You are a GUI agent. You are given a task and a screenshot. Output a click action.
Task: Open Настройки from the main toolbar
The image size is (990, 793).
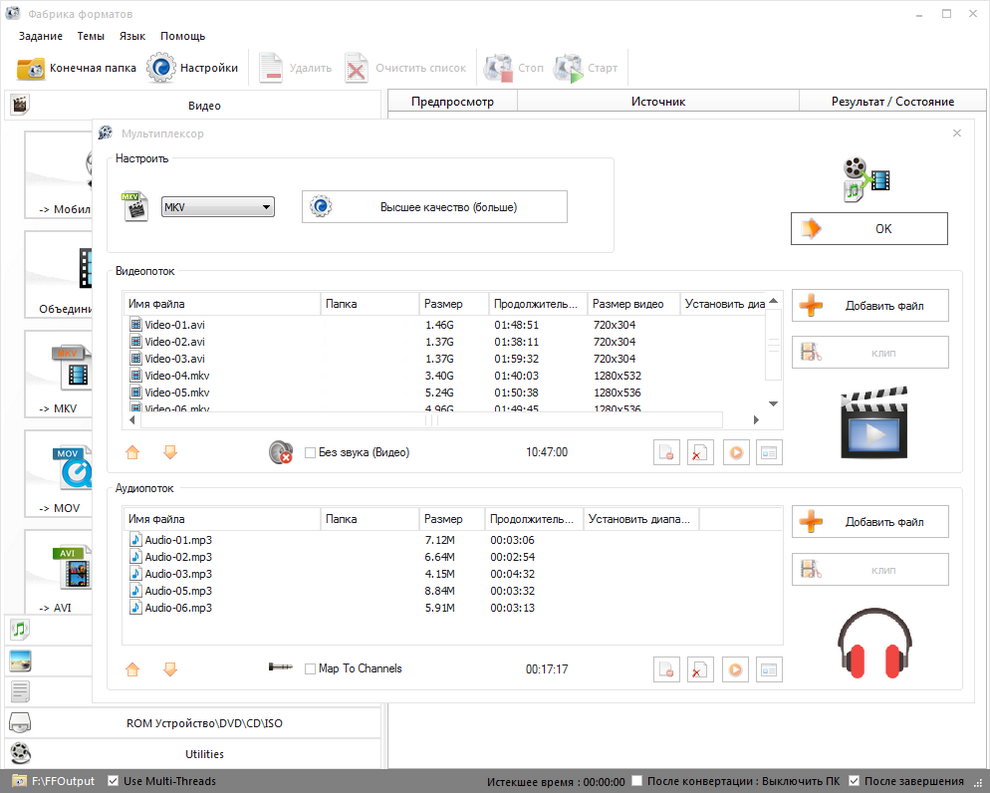tap(193, 68)
